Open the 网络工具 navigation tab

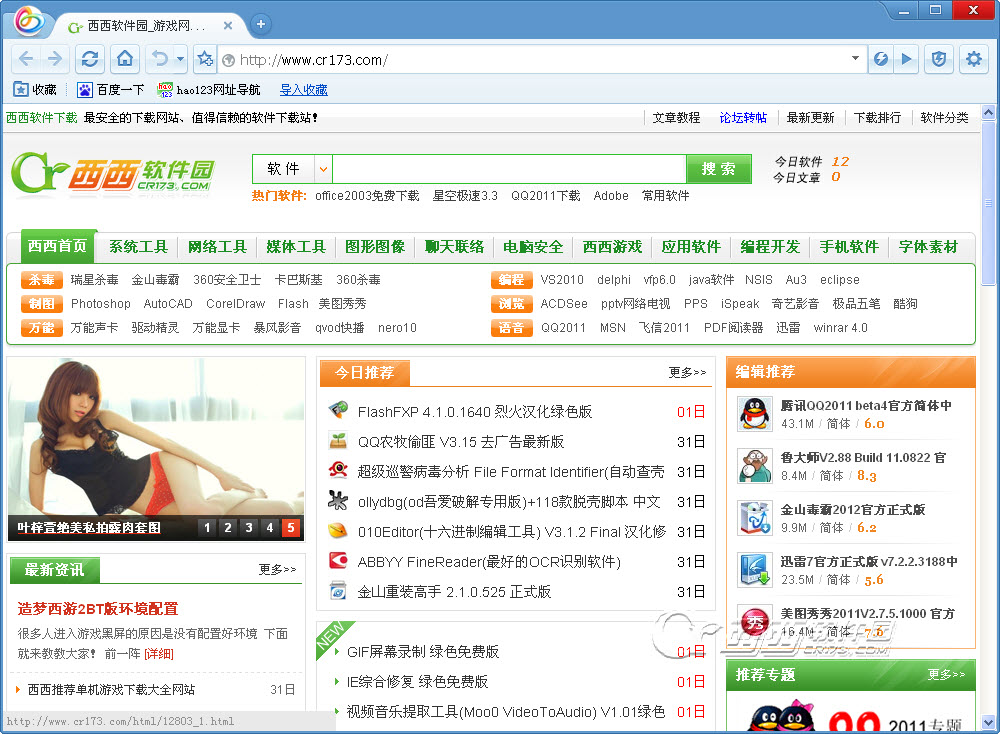pyautogui.click(x=217, y=247)
